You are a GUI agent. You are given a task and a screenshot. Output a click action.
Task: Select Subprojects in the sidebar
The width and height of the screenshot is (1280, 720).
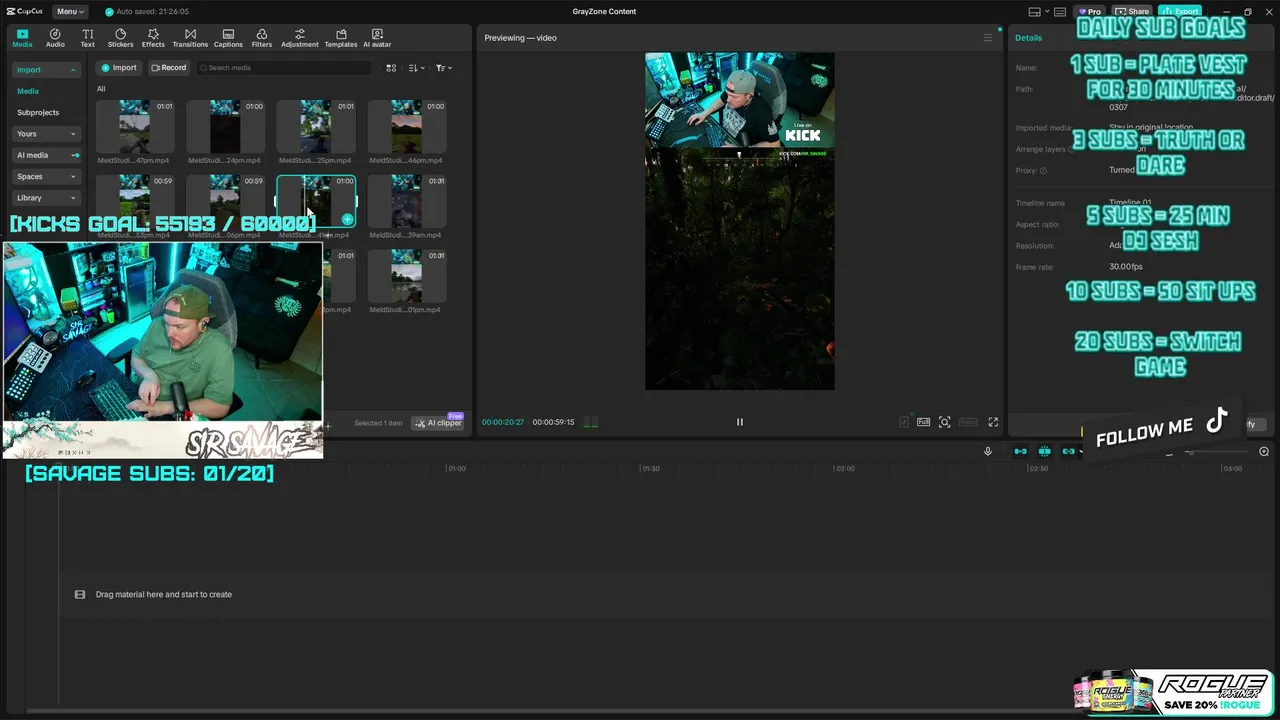[x=38, y=112]
